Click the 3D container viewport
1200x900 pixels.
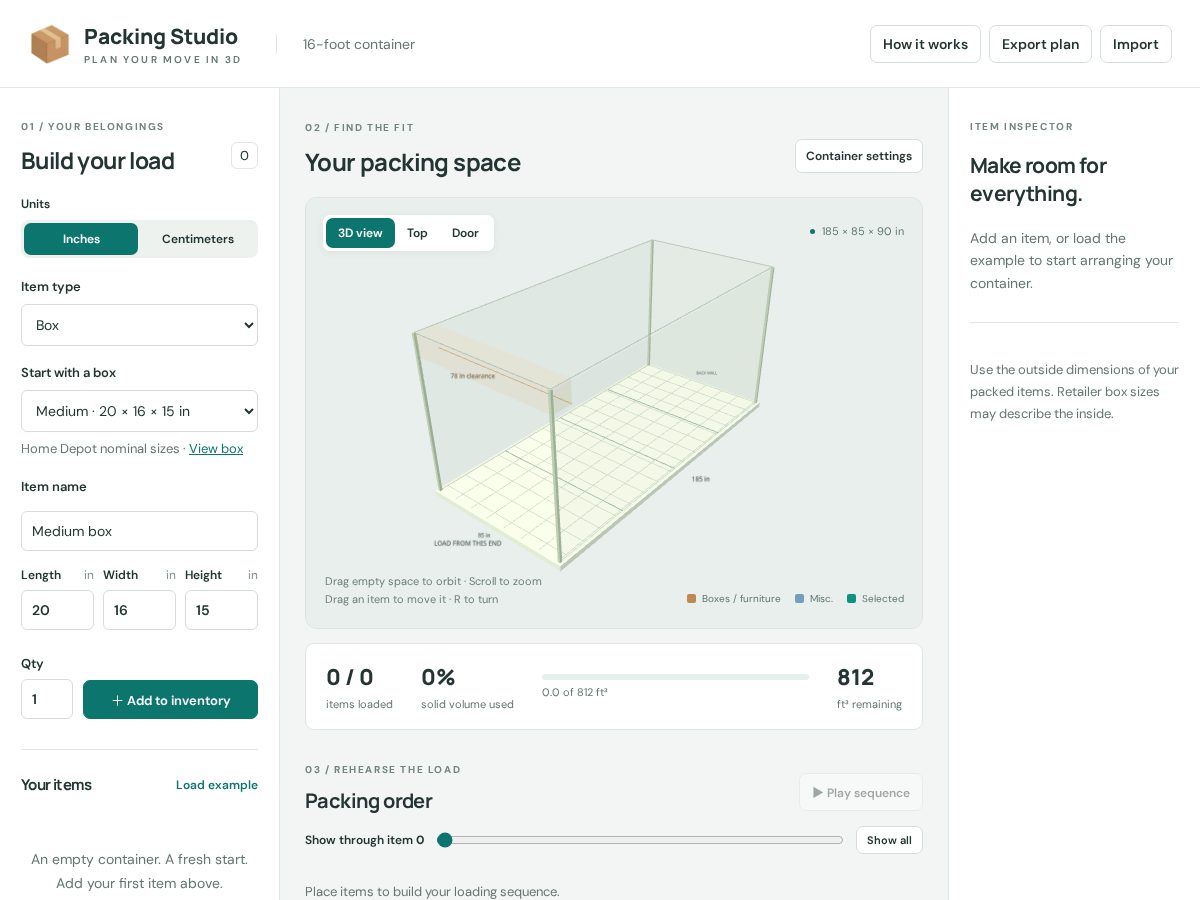pyautogui.click(x=614, y=412)
